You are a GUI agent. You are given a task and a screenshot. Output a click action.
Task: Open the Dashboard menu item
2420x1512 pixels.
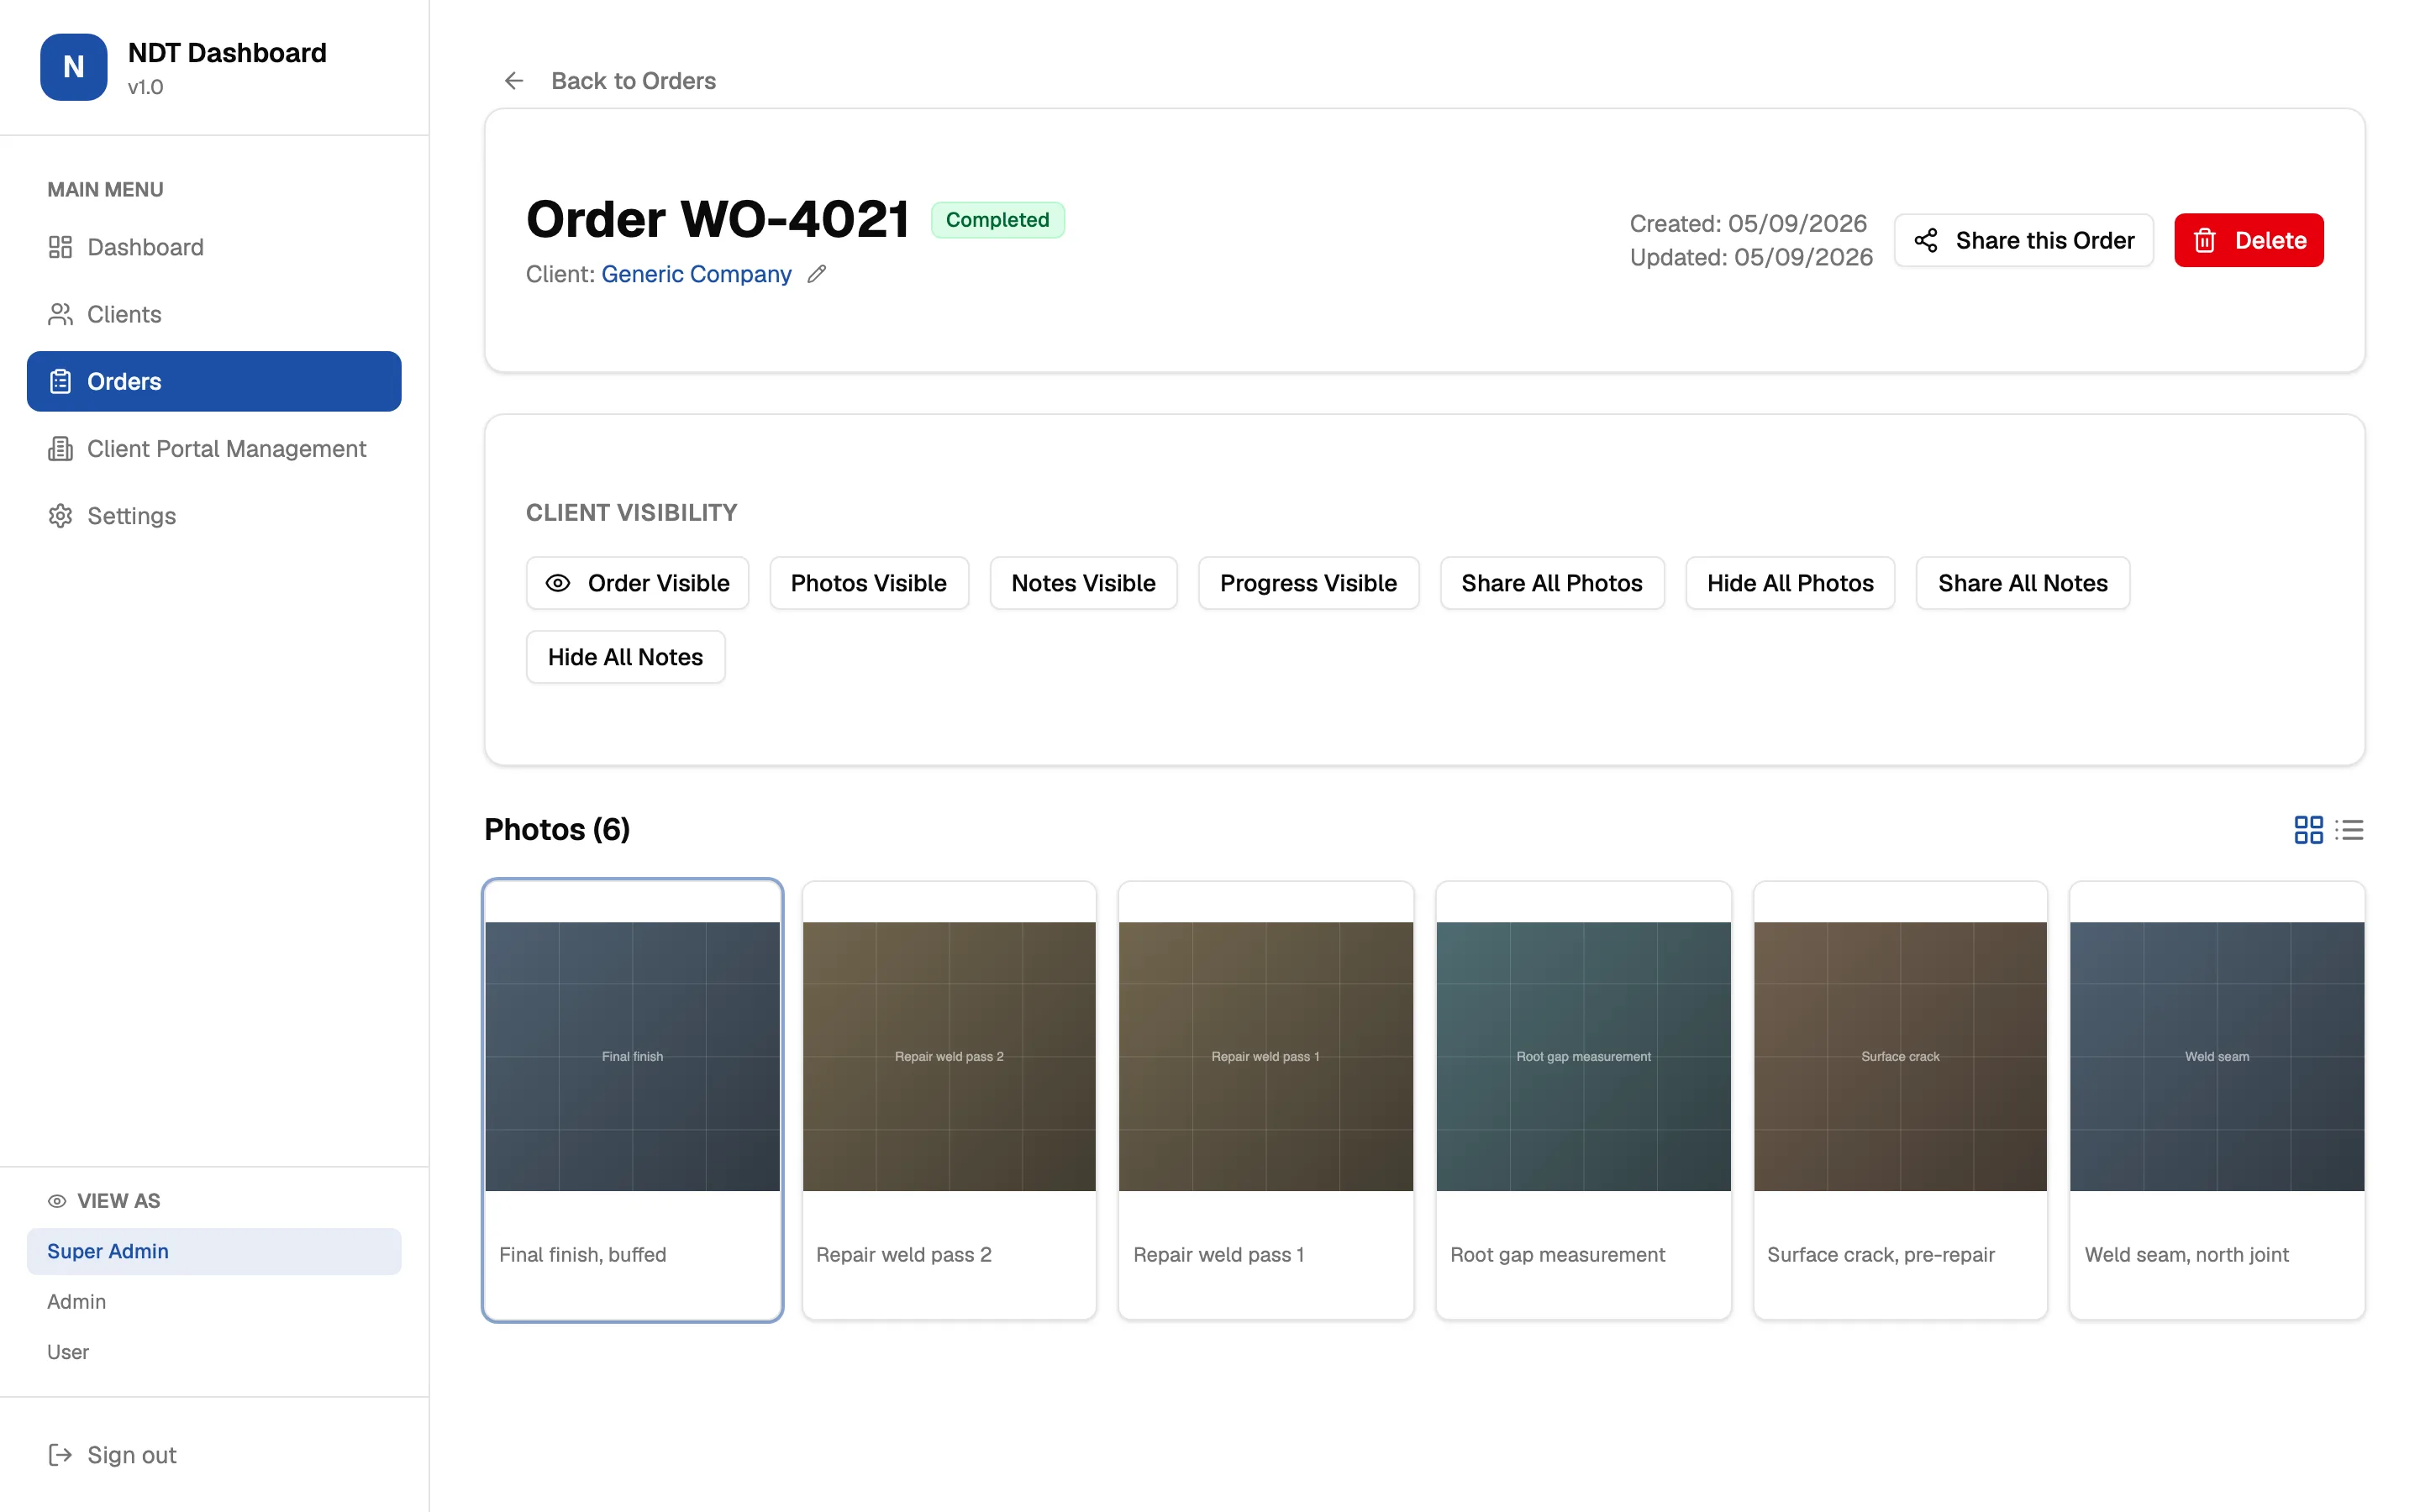pos(214,247)
